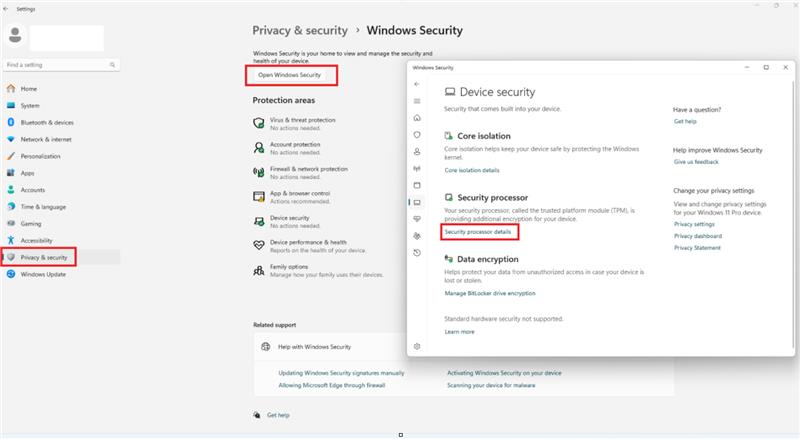The height and width of the screenshot is (439, 800).
Task: Go to Home icon in Windows Security sidebar
Action: (x=417, y=118)
